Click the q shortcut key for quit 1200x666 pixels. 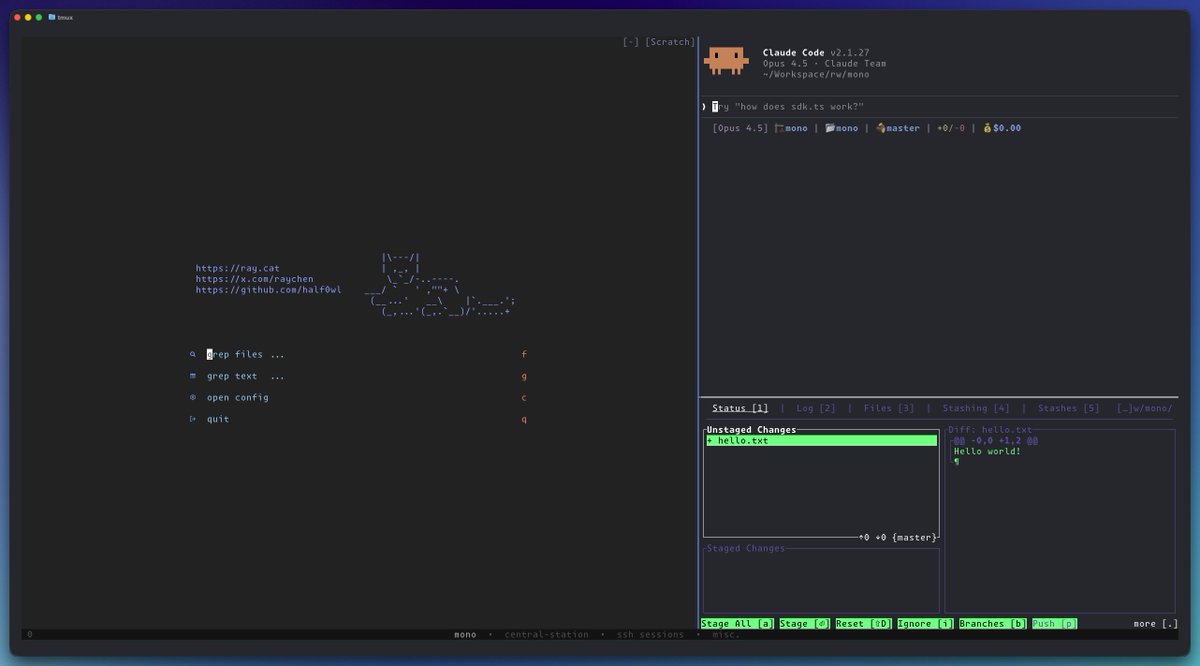coord(524,419)
